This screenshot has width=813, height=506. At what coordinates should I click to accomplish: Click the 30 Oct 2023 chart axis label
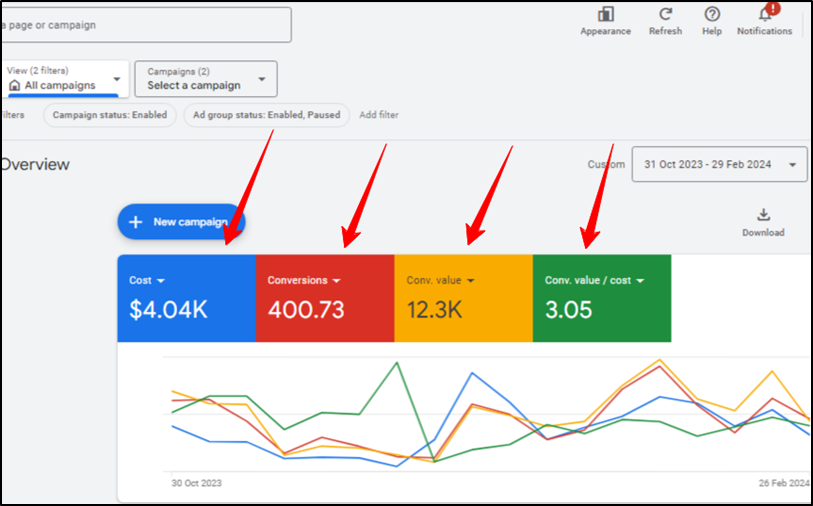click(197, 483)
